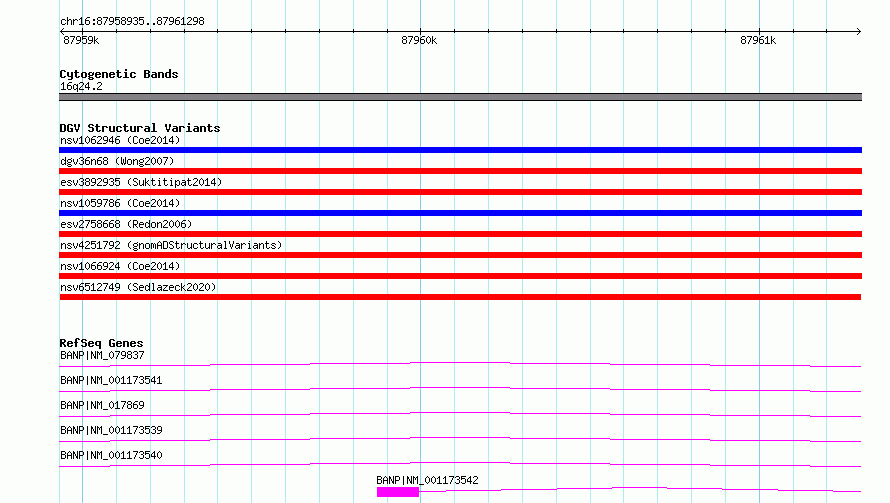890x503 pixels.
Task: Open transcript label BANP|NM_001173542
Action: (427, 480)
